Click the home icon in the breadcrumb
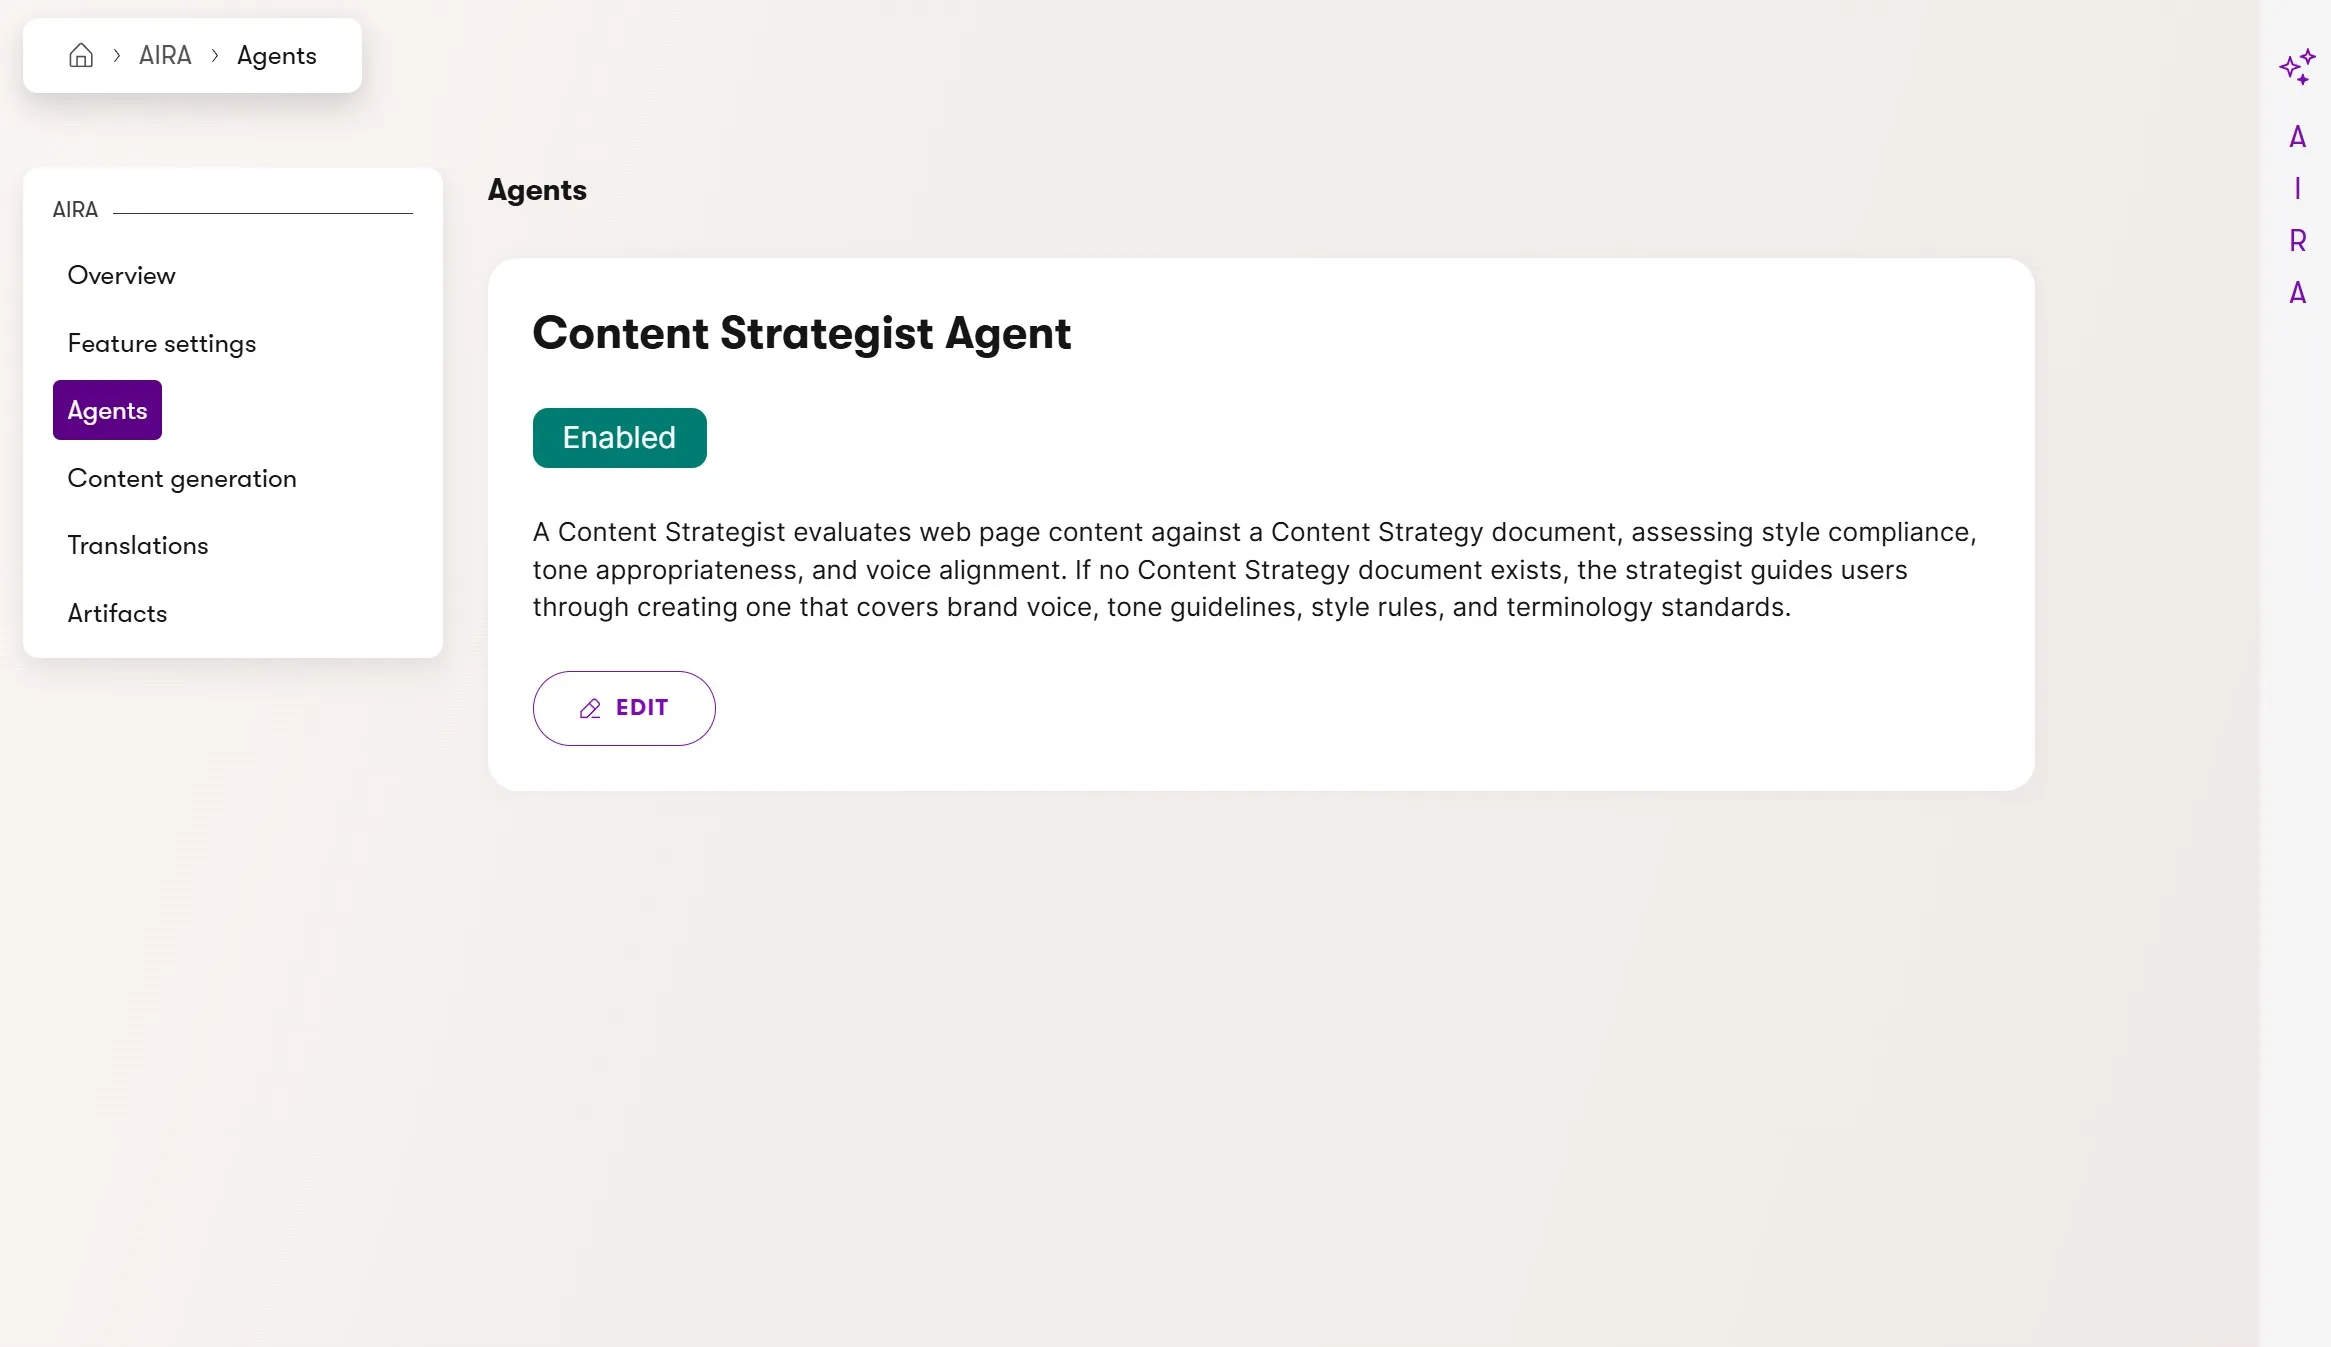Viewport: 2331px width, 1347px height. click(x=81, y=56)
